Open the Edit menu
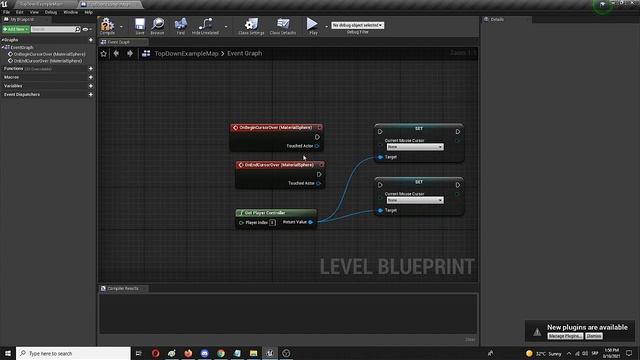Screen dimensions: 640x360 point(20,12)
